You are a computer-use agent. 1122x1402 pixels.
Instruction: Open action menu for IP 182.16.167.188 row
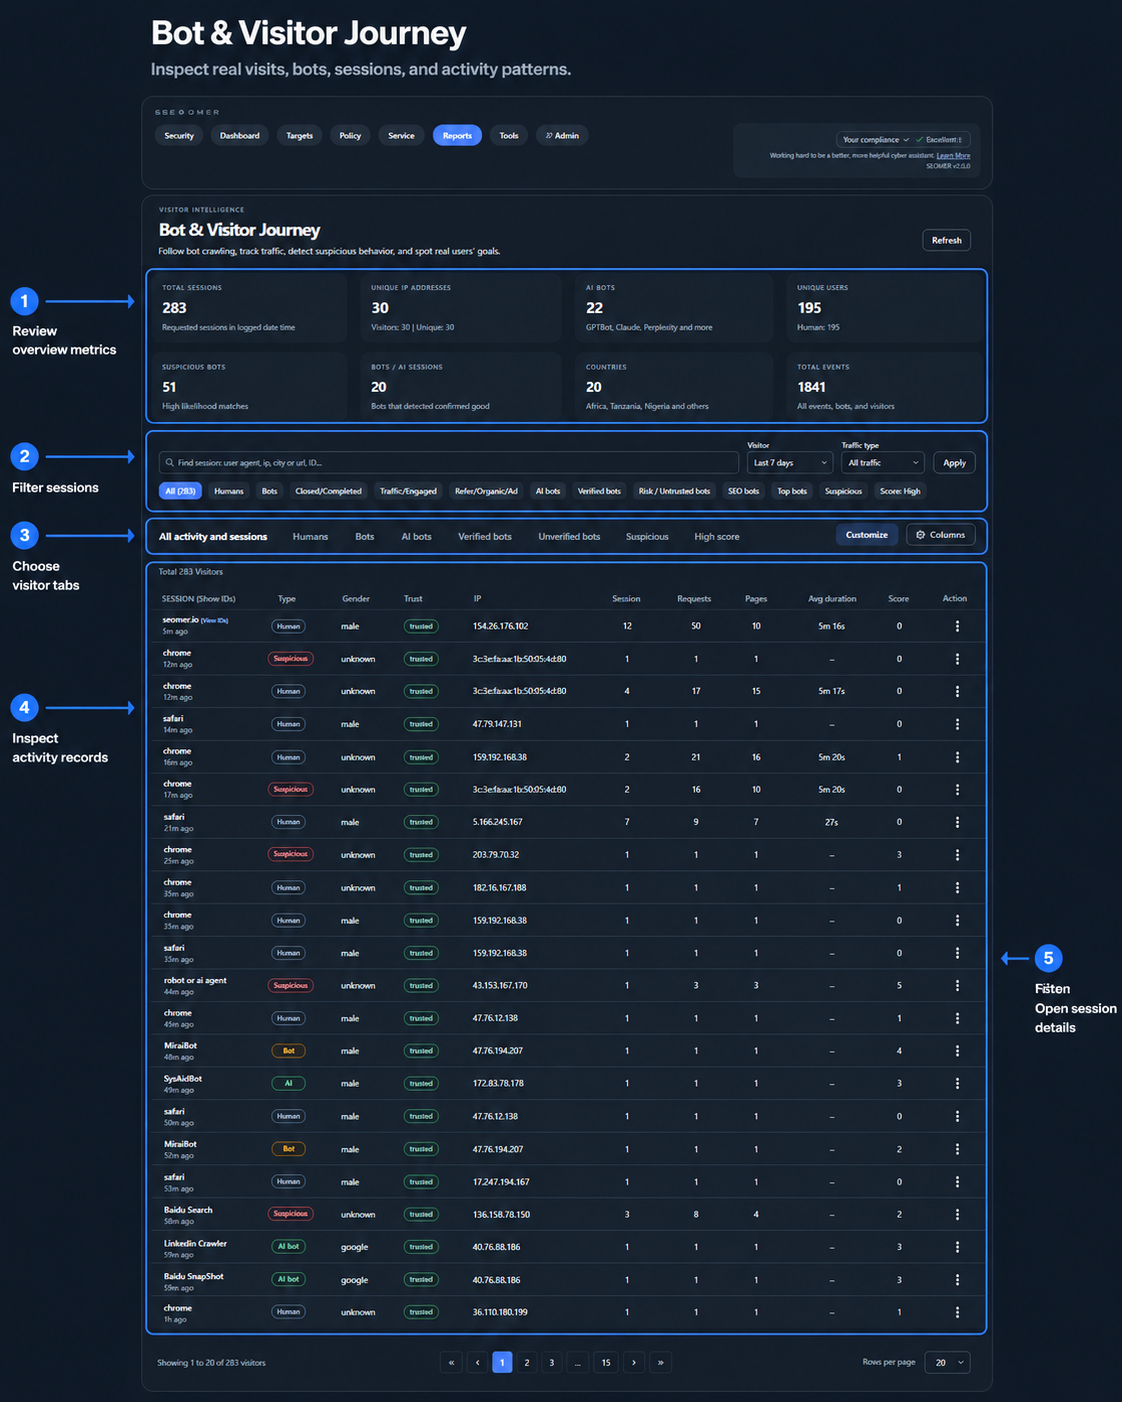(957, 888)
